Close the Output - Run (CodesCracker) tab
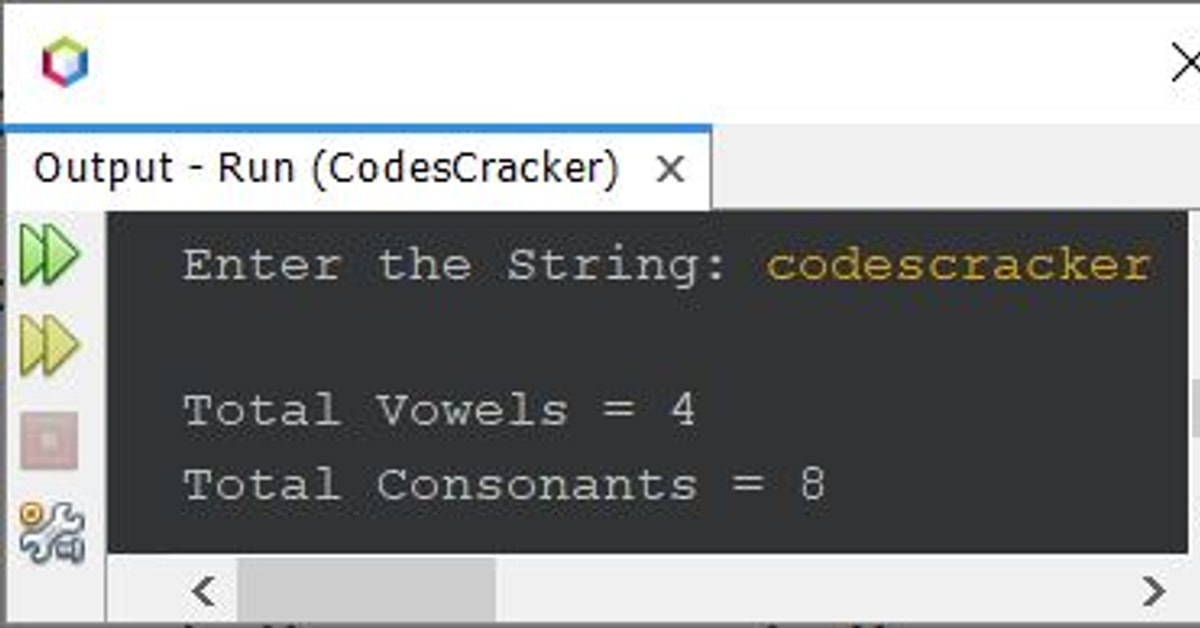Viewport: 1200px width, 628px height. pos(669,169)
